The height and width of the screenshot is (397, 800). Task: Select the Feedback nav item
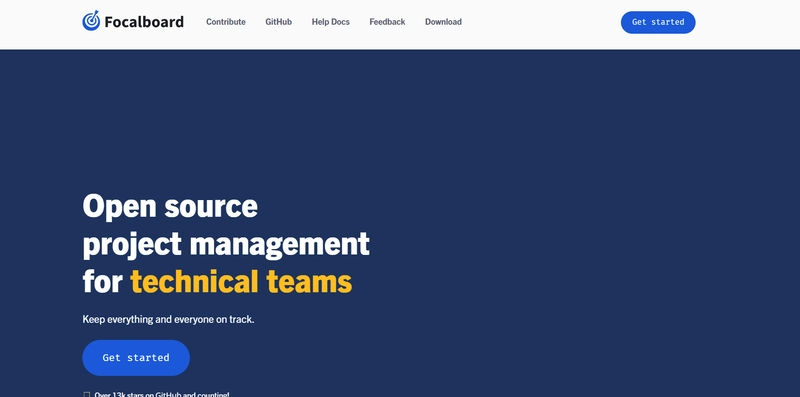click(387, 22)
